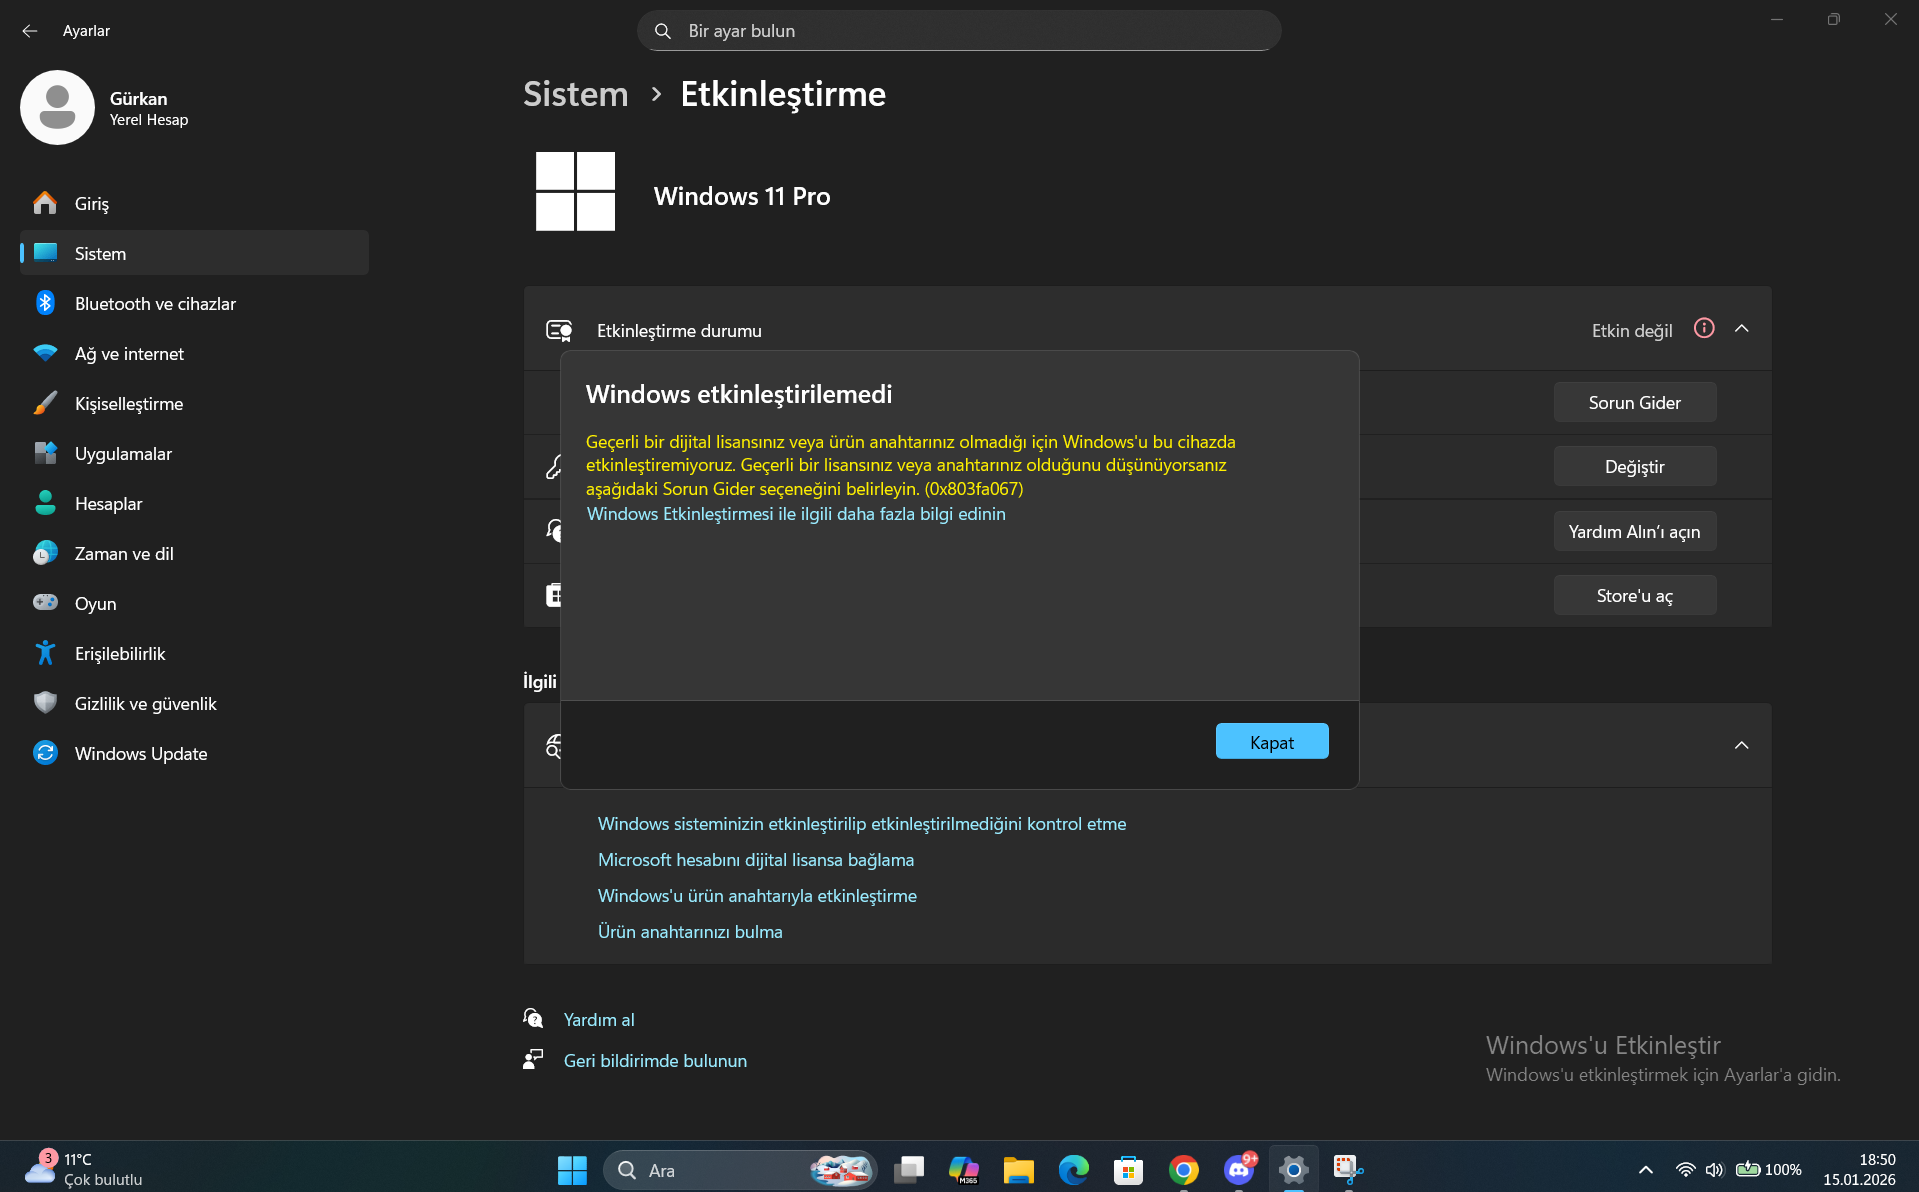Open Discord from the taskbar

point(1239,1170)
